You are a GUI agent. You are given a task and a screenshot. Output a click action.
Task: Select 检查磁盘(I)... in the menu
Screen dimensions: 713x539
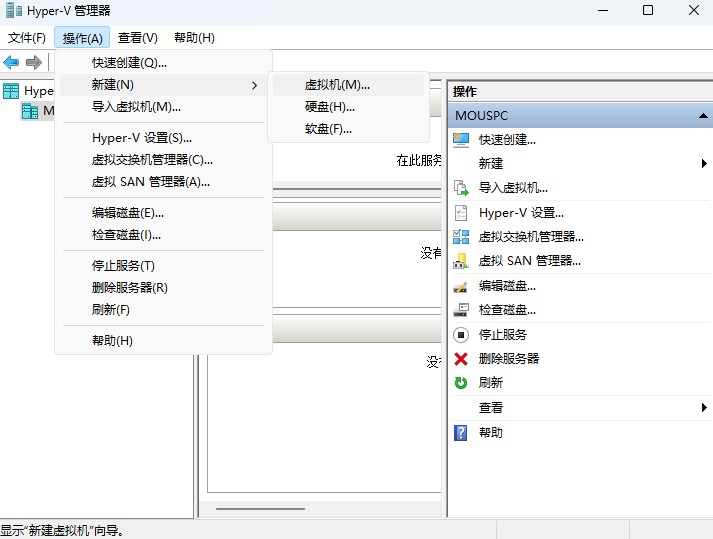[163, 235]
